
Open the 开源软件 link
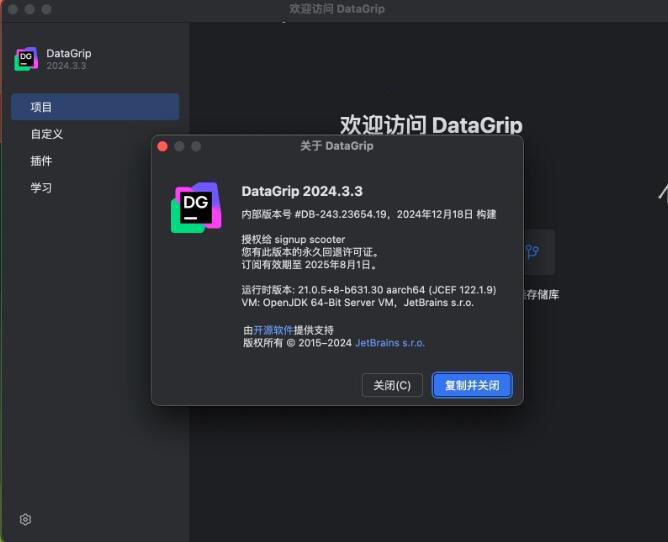pos(273,330)
